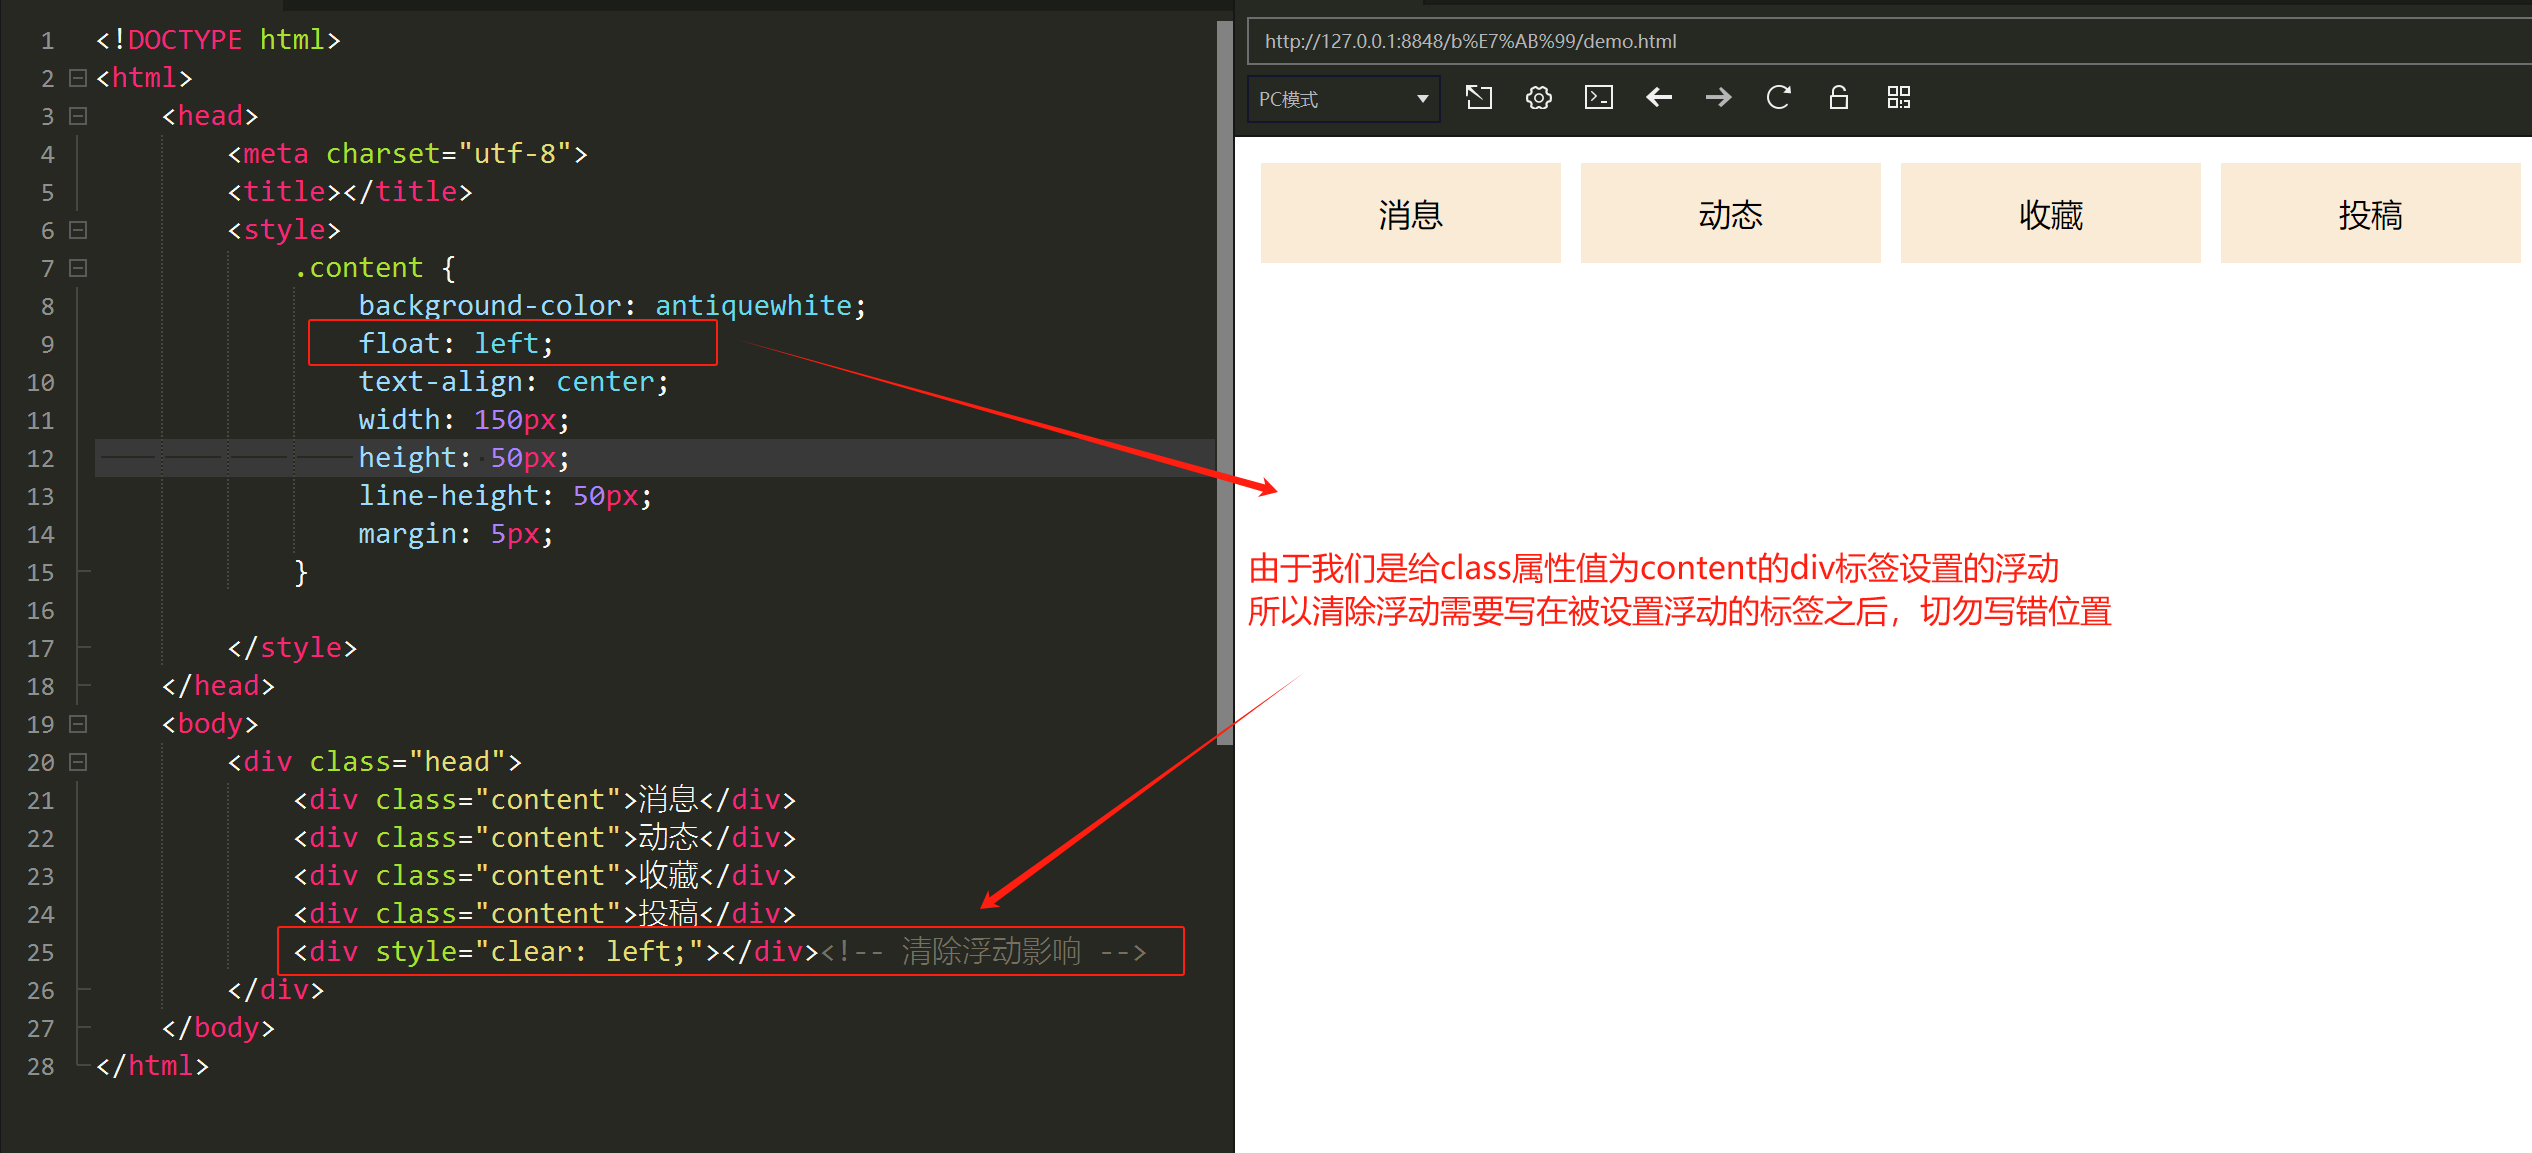Reload the preview page
This screenshot has width=2532, height=1153.
pos(1778,97)
